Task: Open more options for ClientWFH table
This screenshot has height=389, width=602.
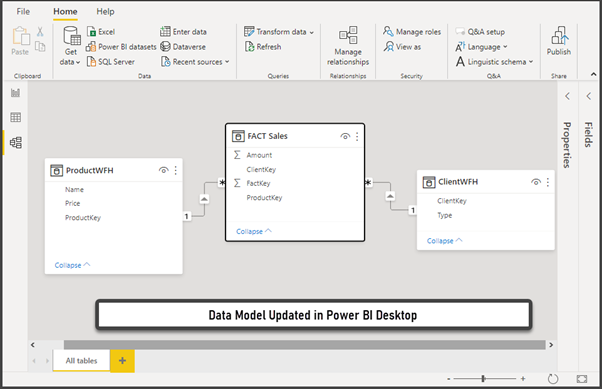Action: coord(548,182)
